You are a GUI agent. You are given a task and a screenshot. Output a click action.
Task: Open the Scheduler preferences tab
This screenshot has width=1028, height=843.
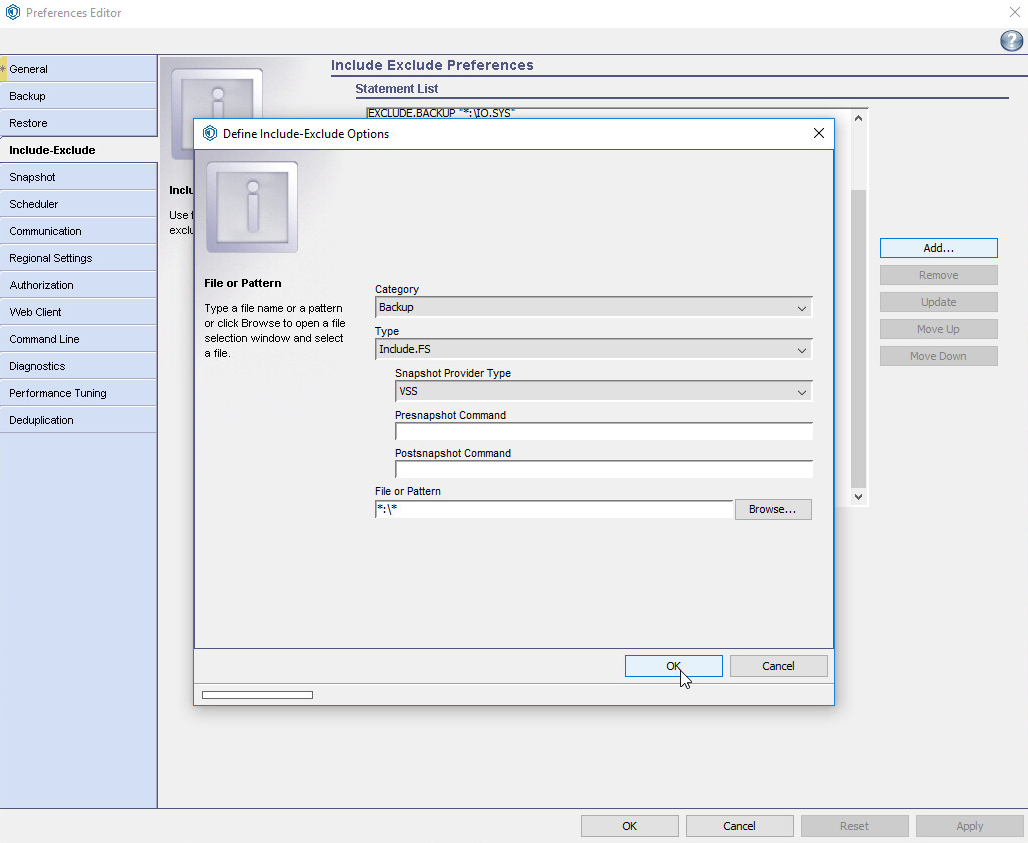point(78,204)
